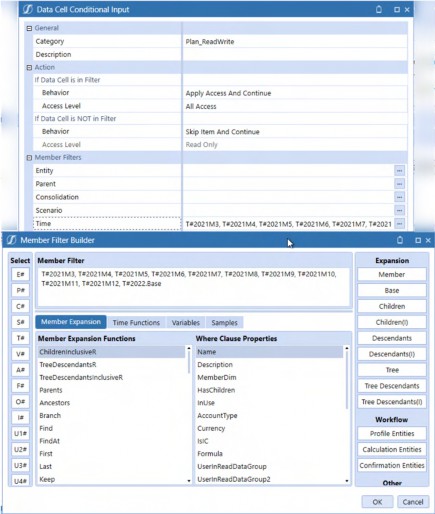
Task: Click the U3# selector button
Action: click(x=20, y=465)
